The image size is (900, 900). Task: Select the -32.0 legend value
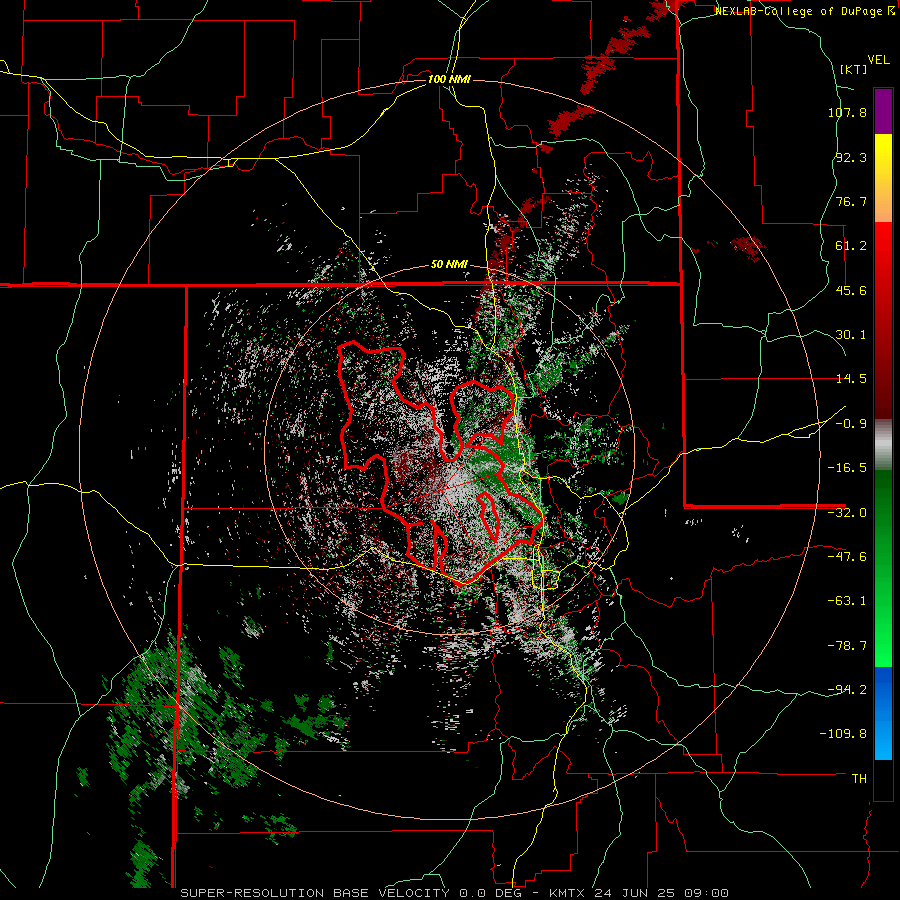pos(847,513)
